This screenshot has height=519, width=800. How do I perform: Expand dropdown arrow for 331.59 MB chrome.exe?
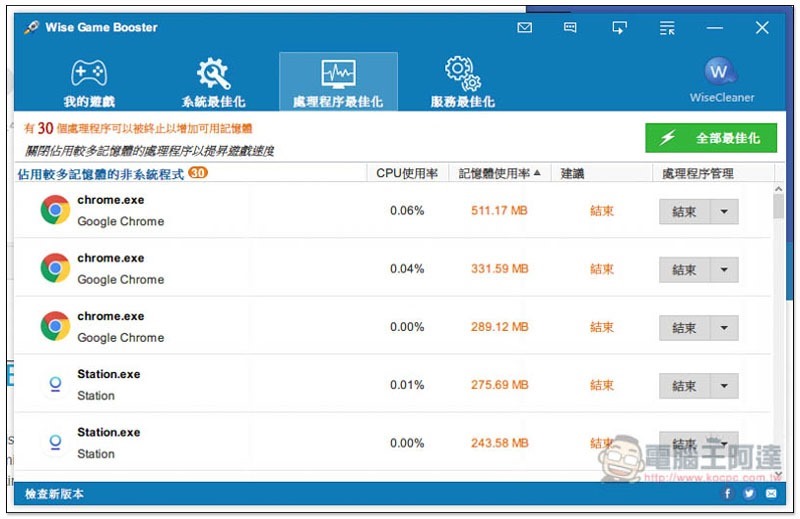(x=725, y=270)
